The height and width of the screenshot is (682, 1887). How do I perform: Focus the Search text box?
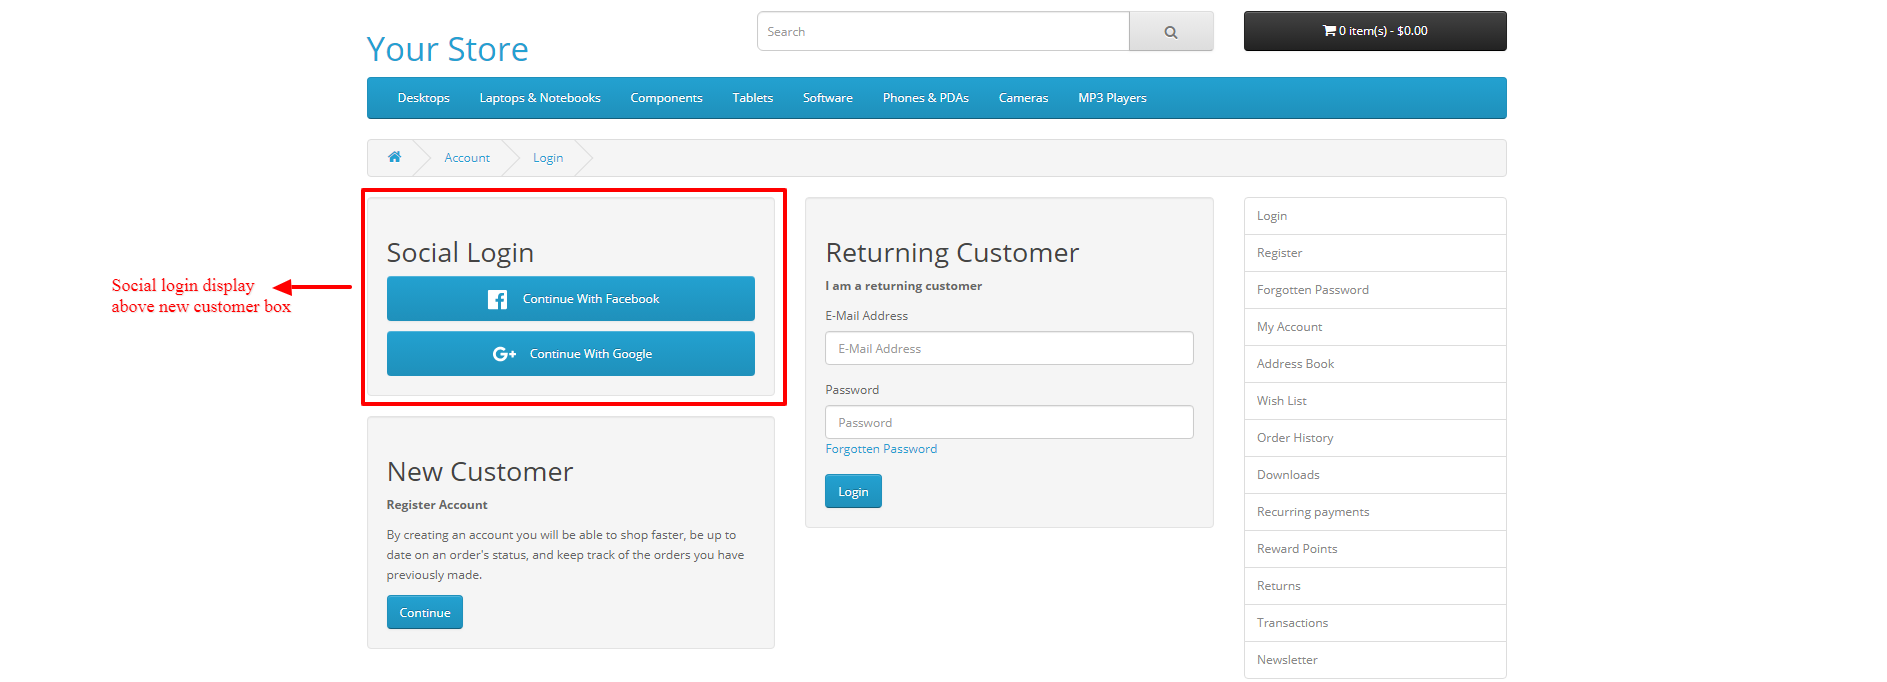click(942, 32)
